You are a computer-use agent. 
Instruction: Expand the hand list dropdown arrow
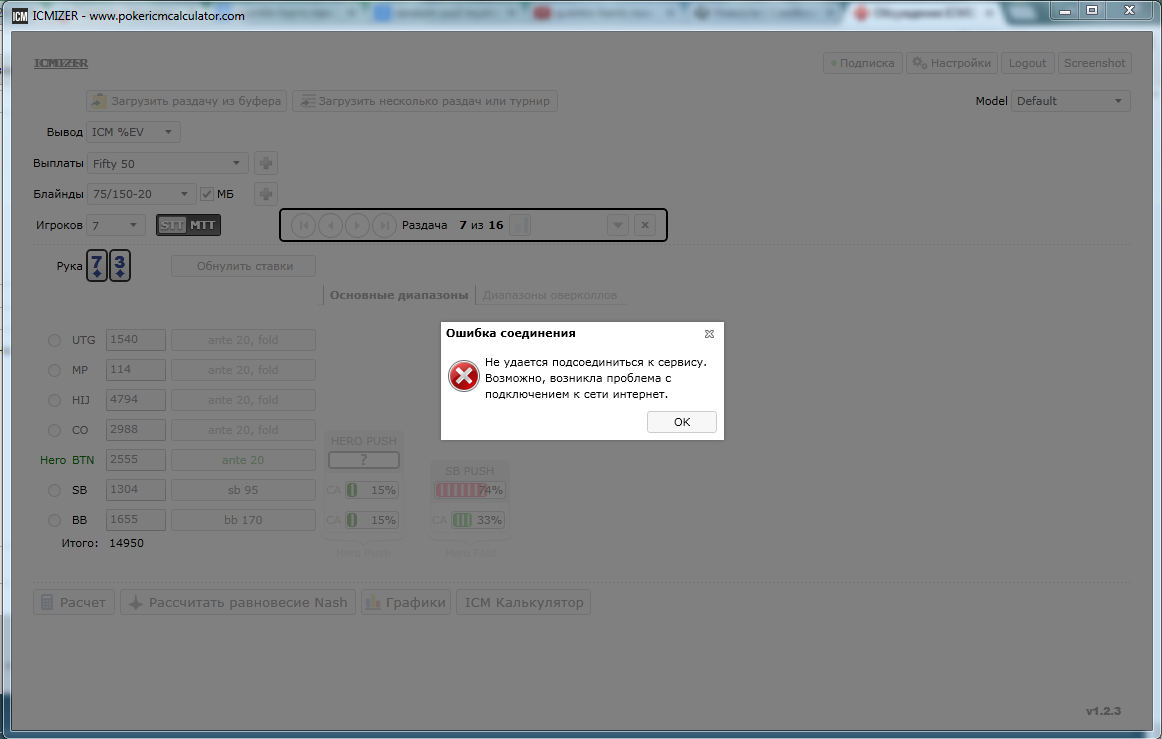[x=617, y=225]
